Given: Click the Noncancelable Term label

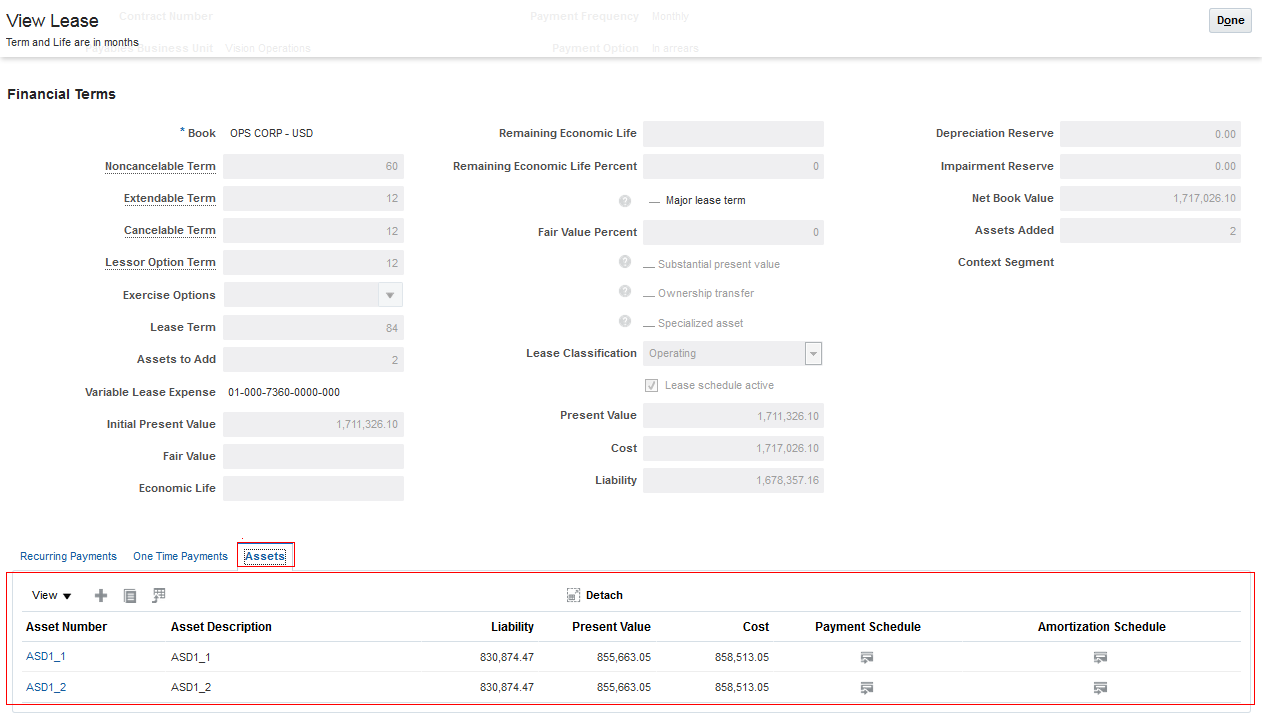Looking at the screenshot, I should coord(160,166).
